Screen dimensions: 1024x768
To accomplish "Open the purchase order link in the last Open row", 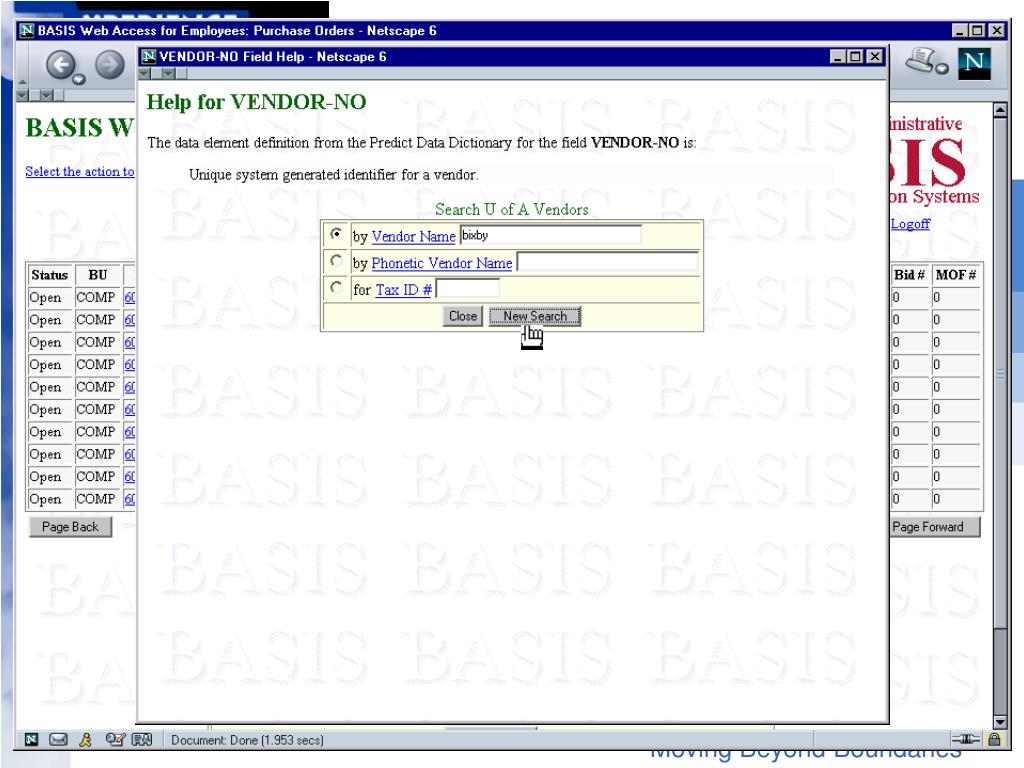I will coord(130,500).
